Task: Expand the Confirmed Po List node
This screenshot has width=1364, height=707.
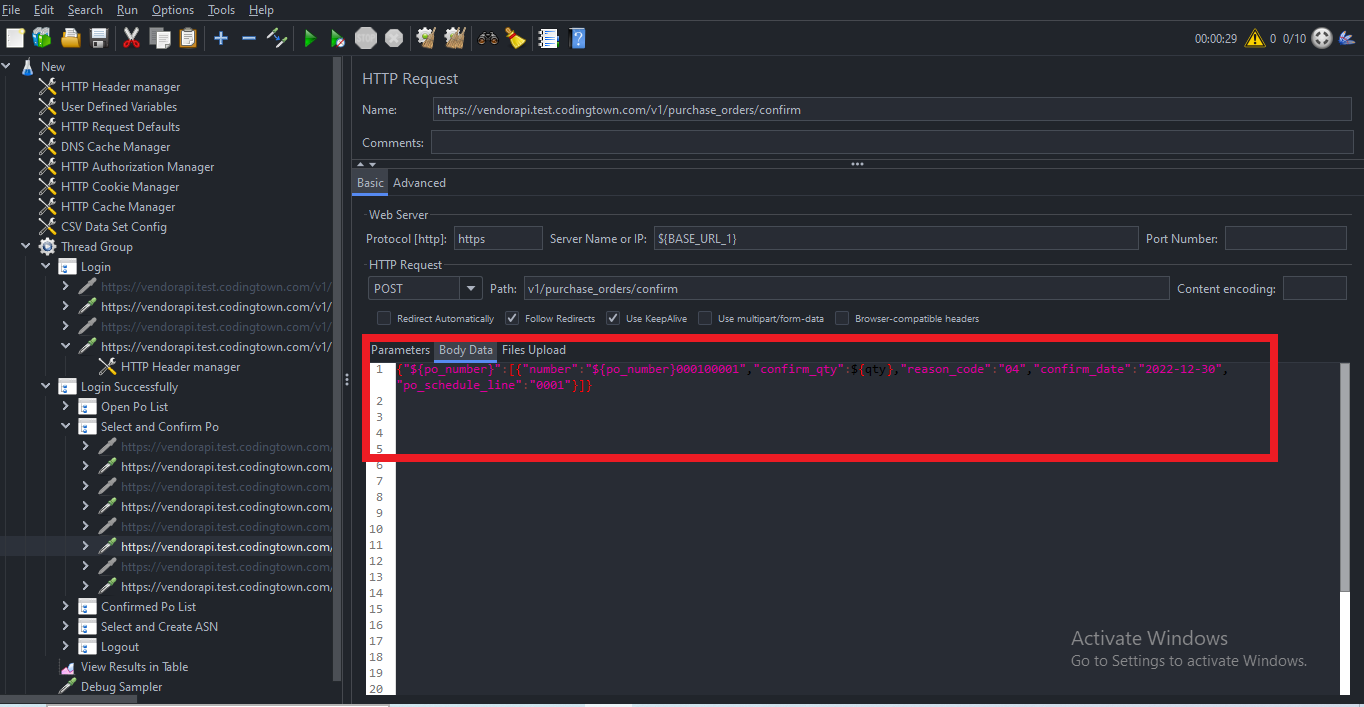Action: [x=65, y=607]
